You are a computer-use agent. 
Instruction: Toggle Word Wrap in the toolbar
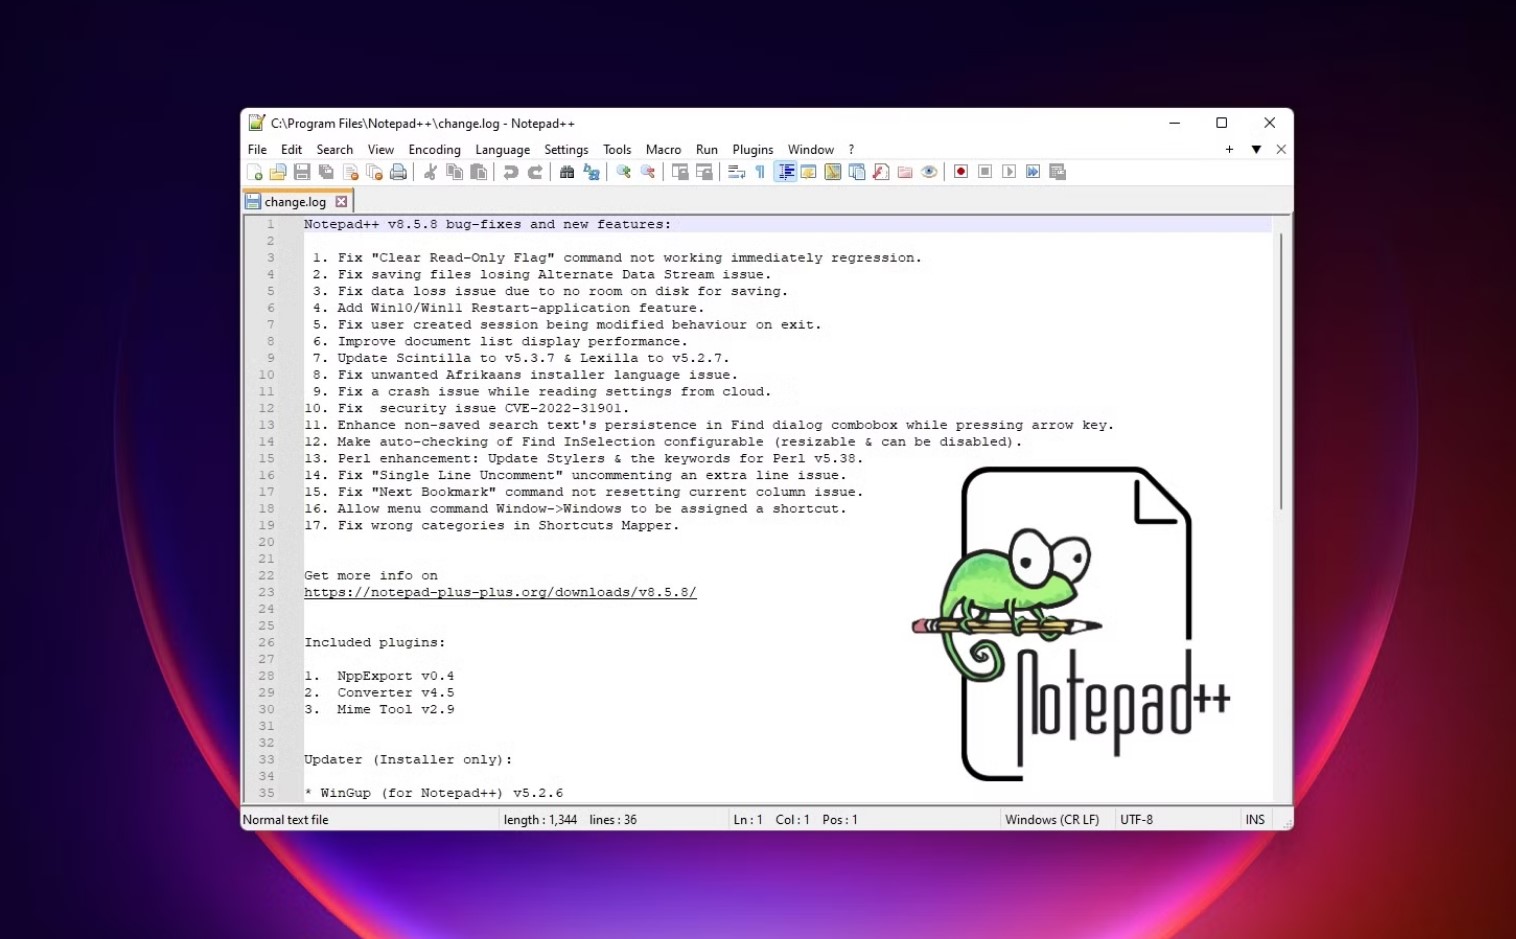(x=736, y=172)
